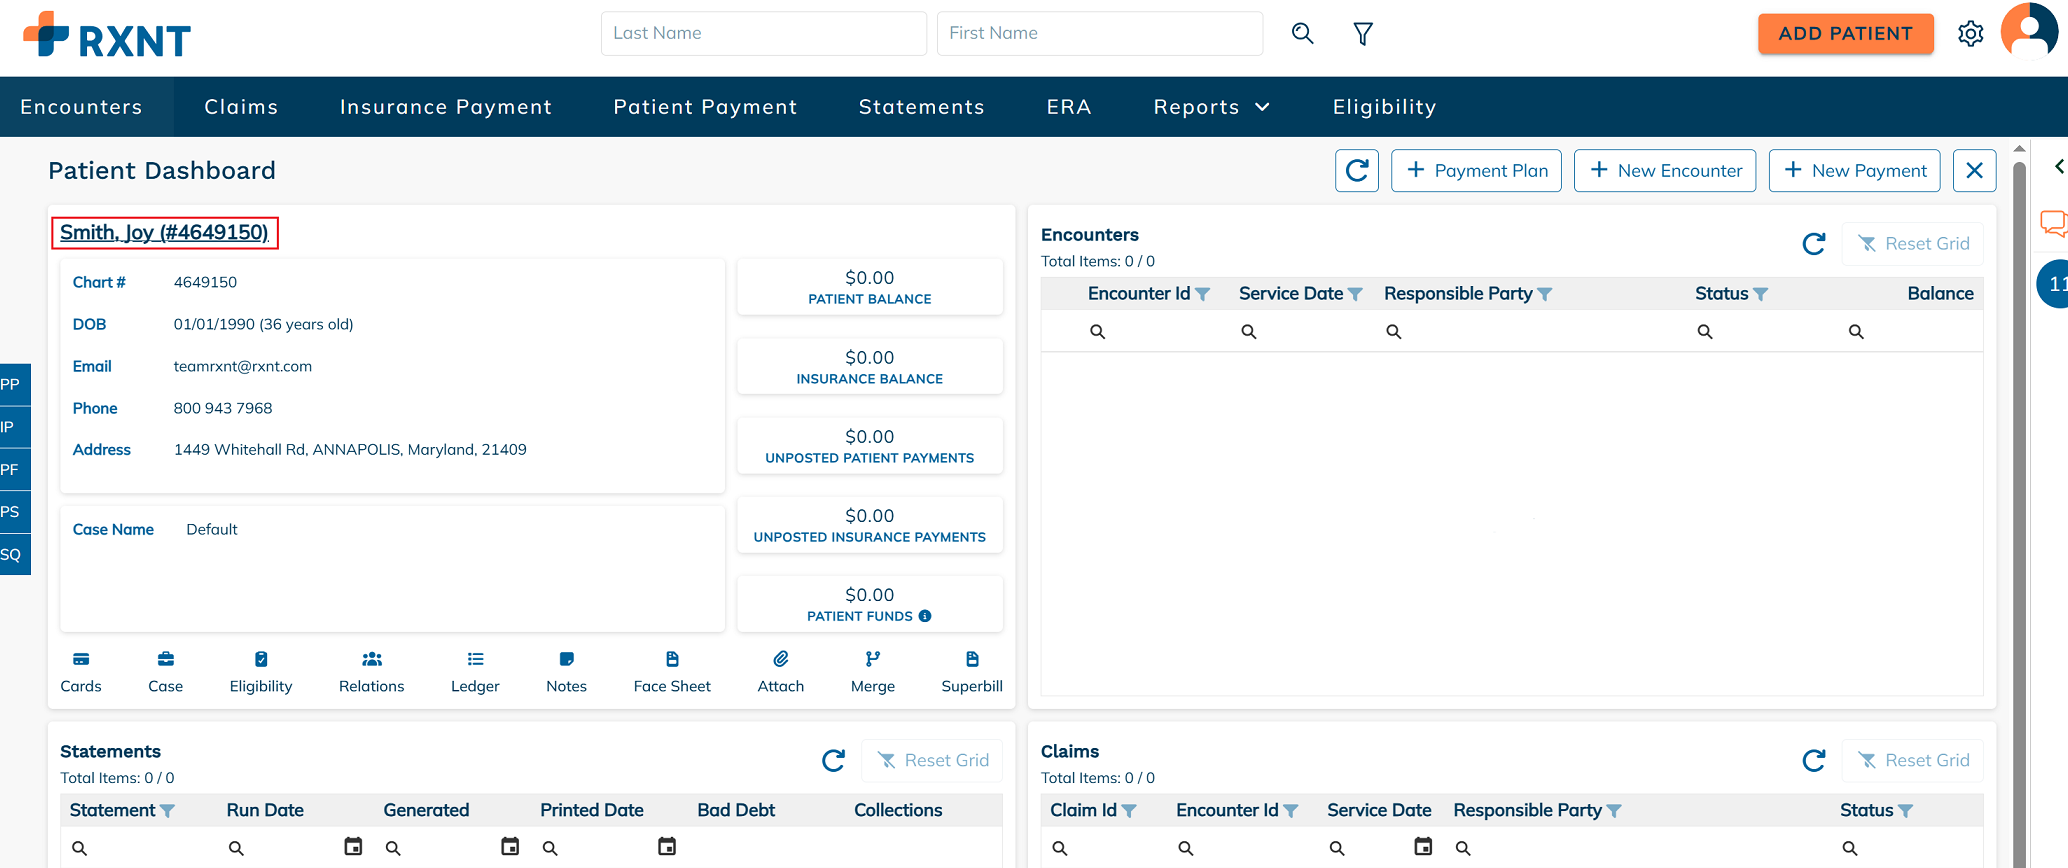2068x868 pixels.
Task: Open the user profile avatar
Action: click(2029, 31)
